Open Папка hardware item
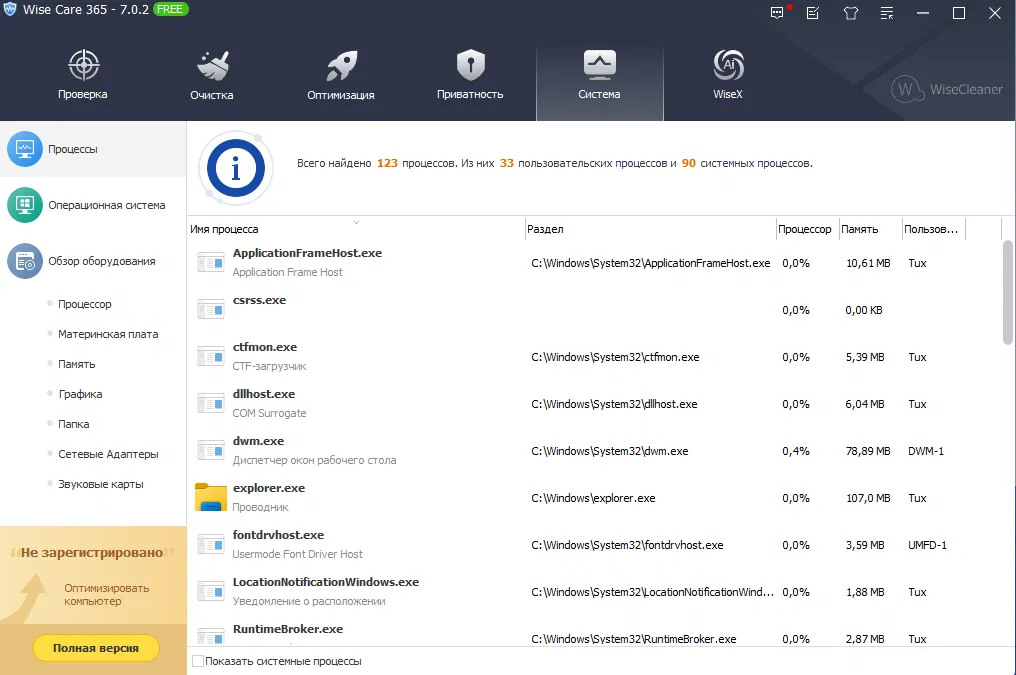 pyautogui.click(x=74, y=424)
